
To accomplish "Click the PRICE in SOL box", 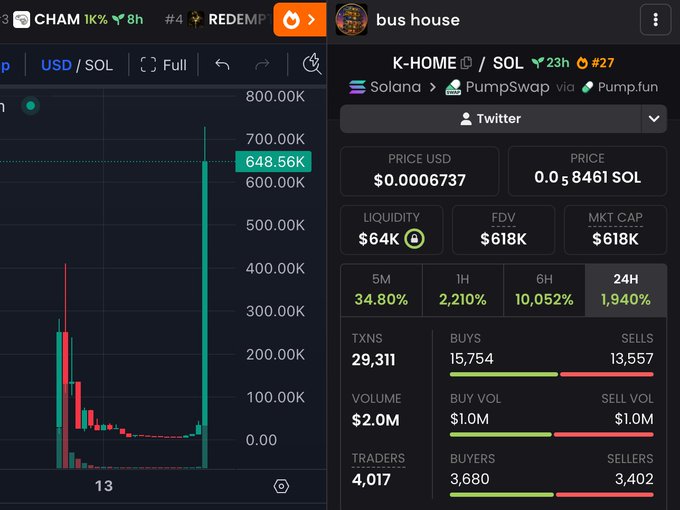I will 587,171.
